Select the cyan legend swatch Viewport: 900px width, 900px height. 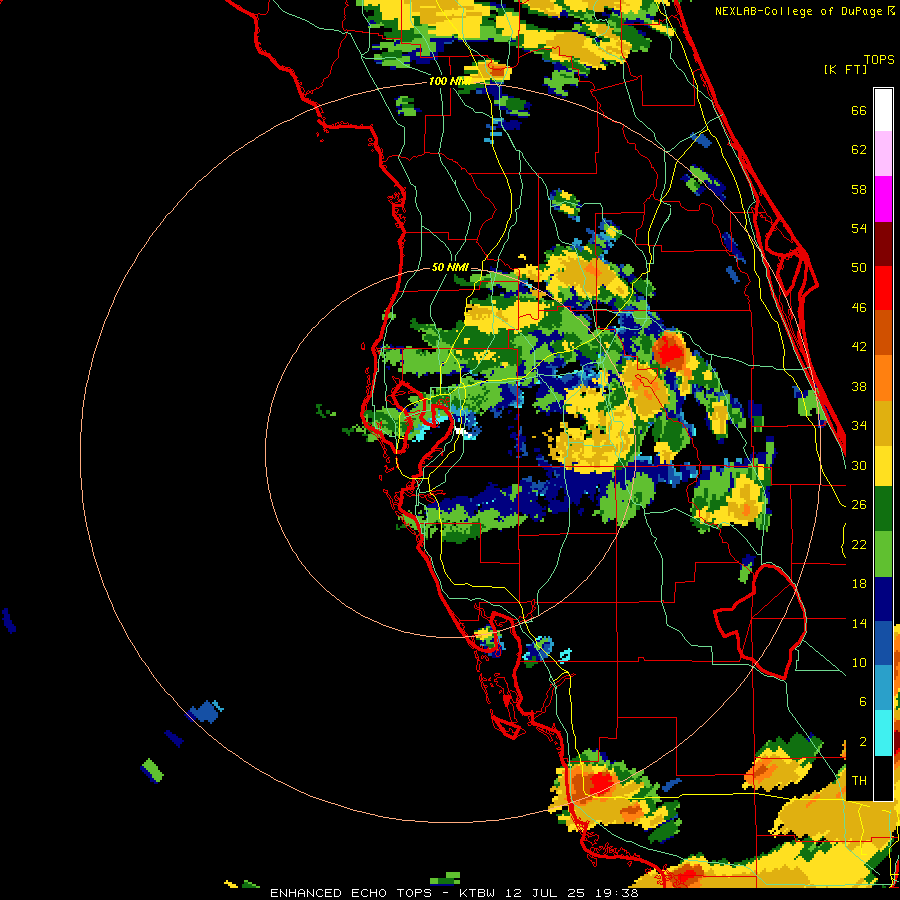click(883, 734)
